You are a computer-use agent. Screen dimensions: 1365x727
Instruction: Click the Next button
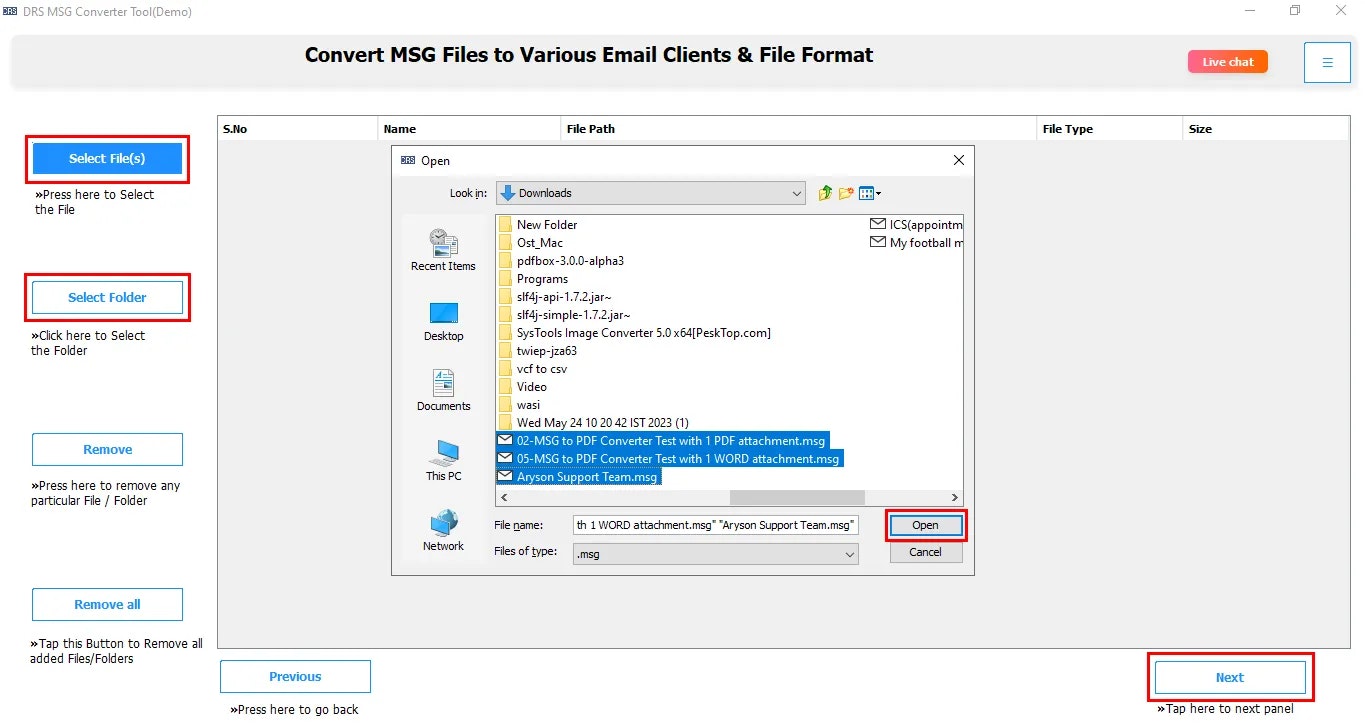(1230, 677)
